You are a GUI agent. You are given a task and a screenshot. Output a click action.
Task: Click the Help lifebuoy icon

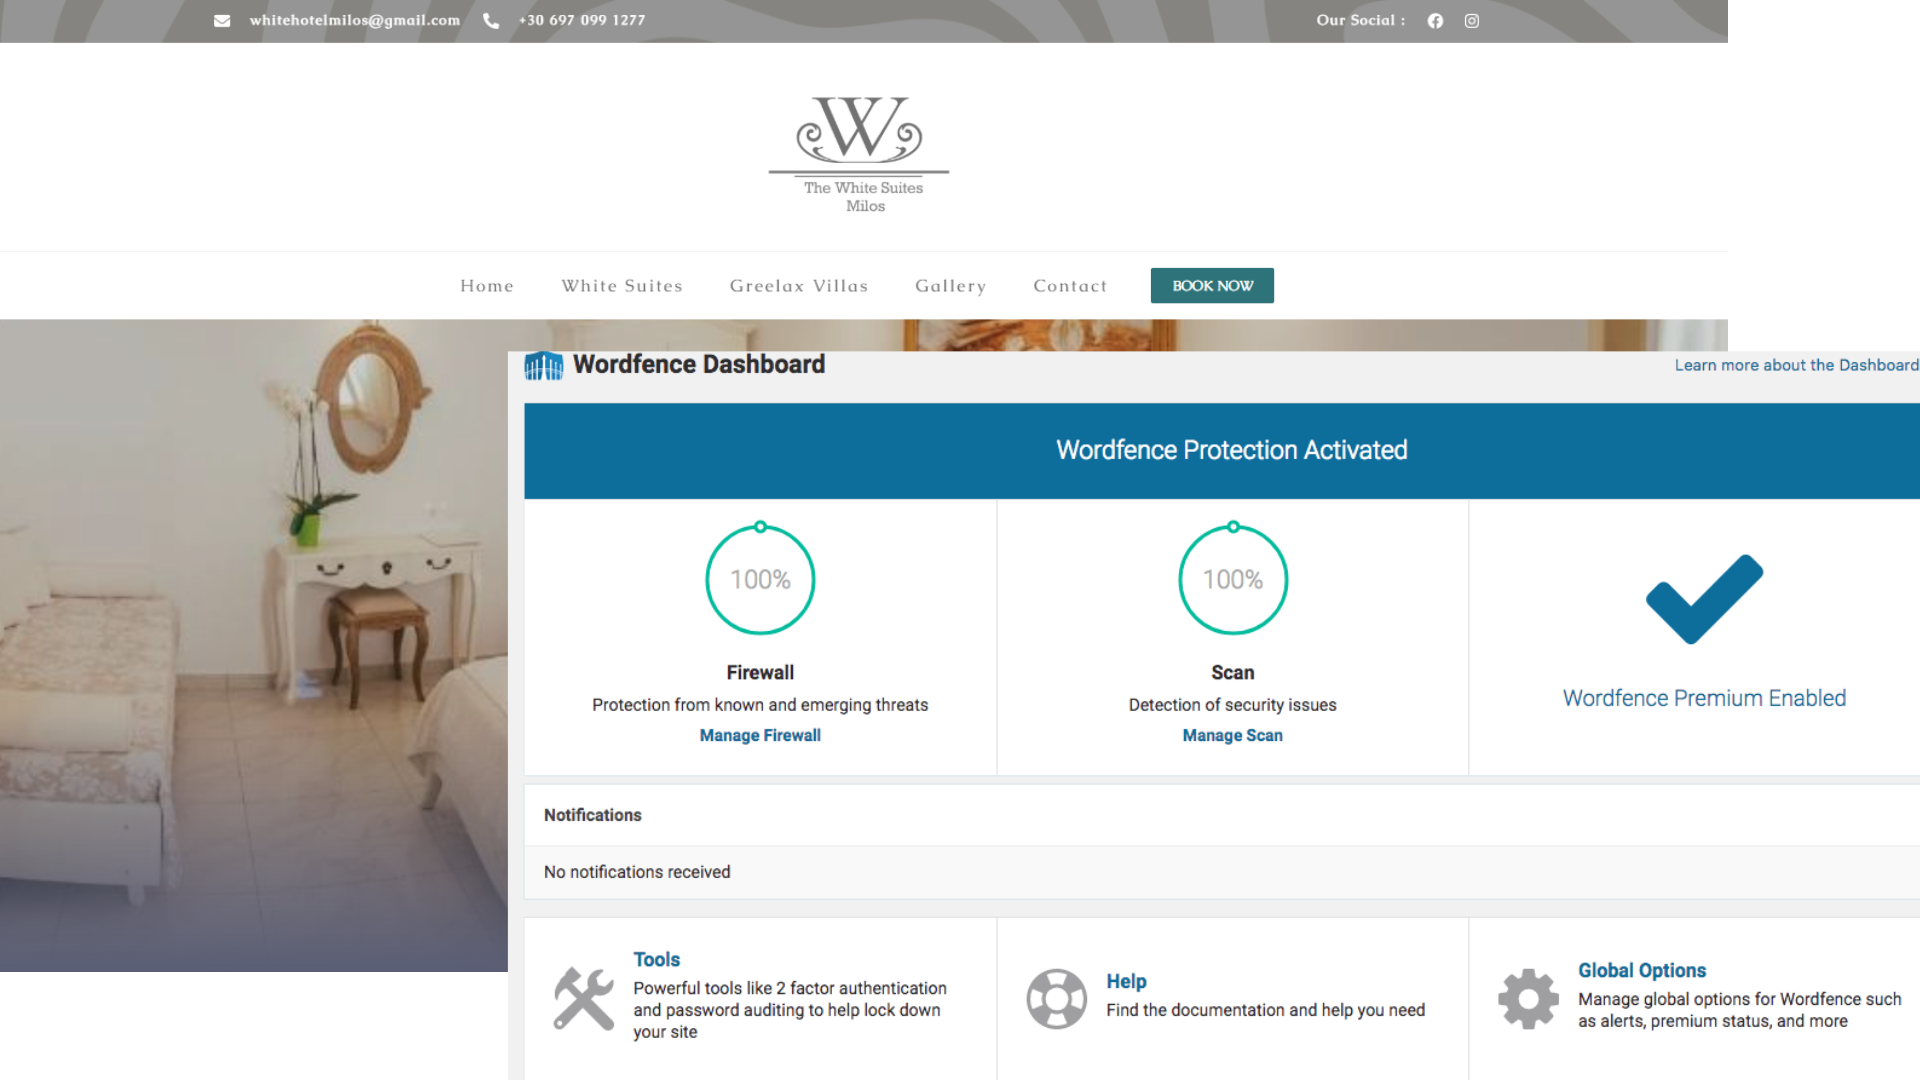[1057, 998]
